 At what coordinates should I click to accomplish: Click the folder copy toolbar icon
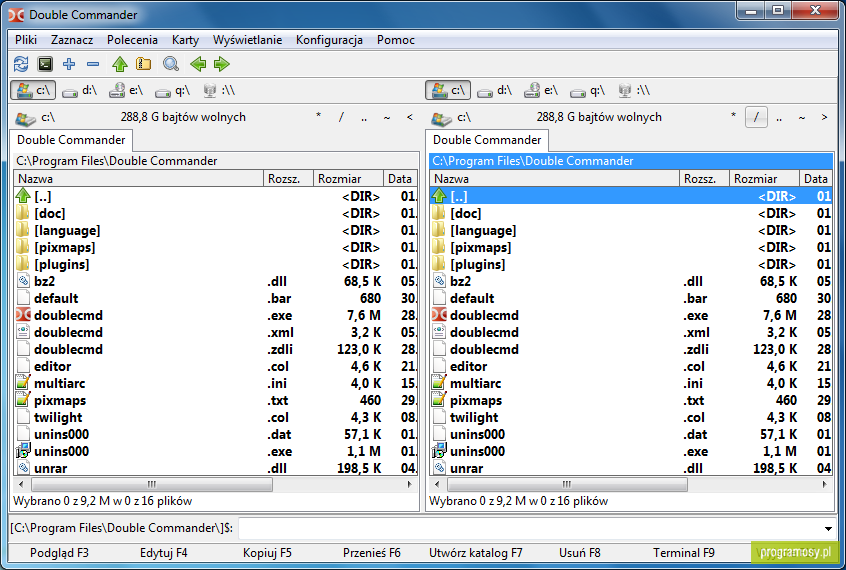coord(144,64)
